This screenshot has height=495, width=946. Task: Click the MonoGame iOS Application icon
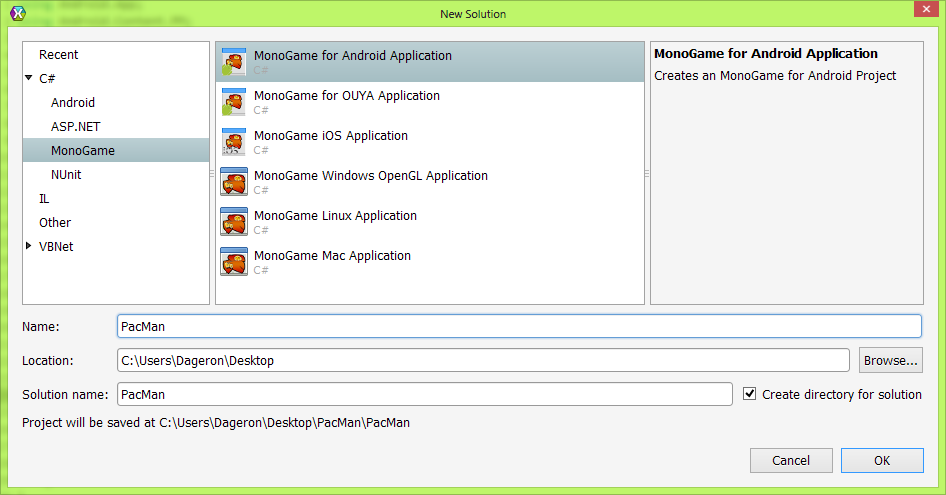pos(234,141)
